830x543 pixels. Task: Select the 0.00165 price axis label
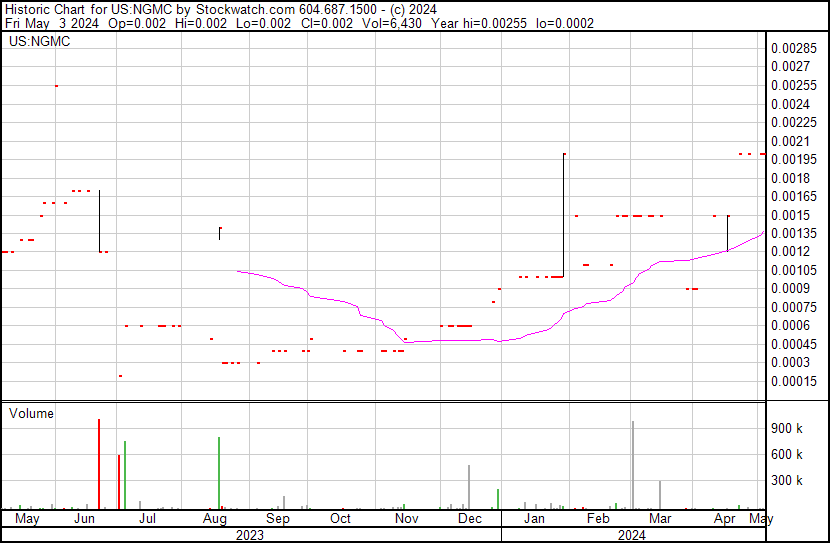pos(794,196)
